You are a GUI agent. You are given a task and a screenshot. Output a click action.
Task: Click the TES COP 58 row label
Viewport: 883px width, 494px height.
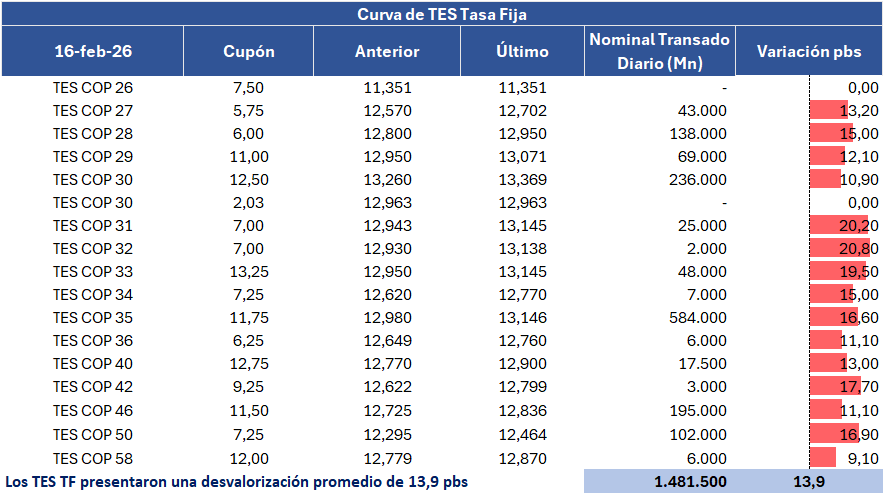(93, 458)
